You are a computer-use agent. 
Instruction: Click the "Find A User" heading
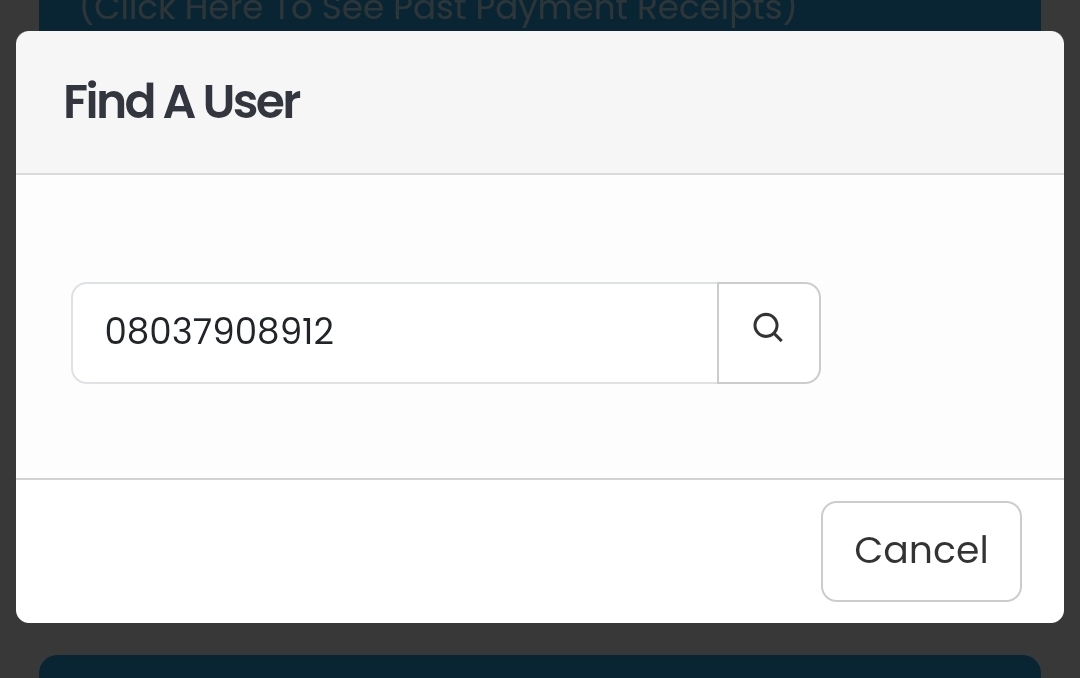[x=181, y=102]
